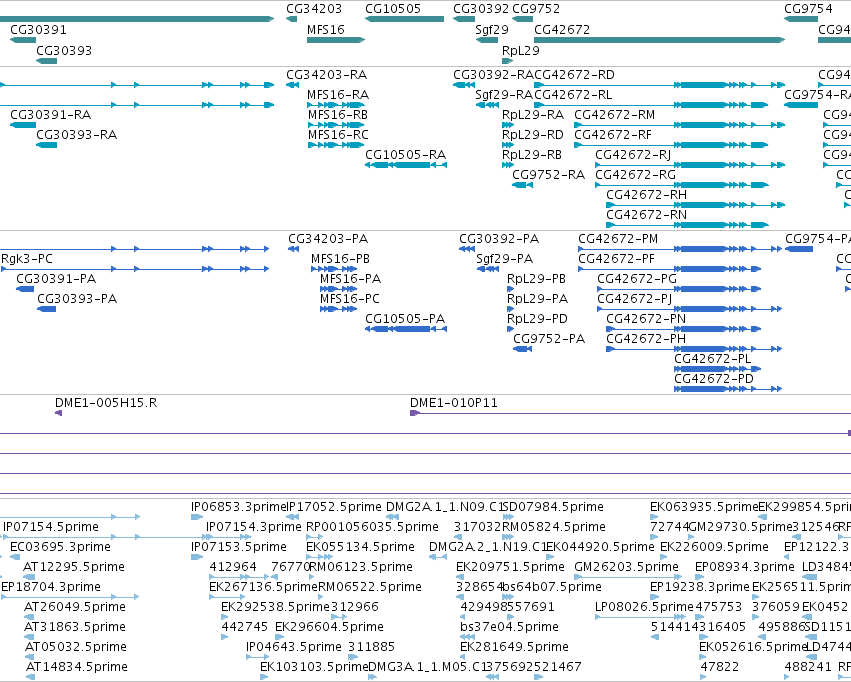Screen dimensions: 851x682
Task: Click protein CG34203-PA label
Action: 328,239
